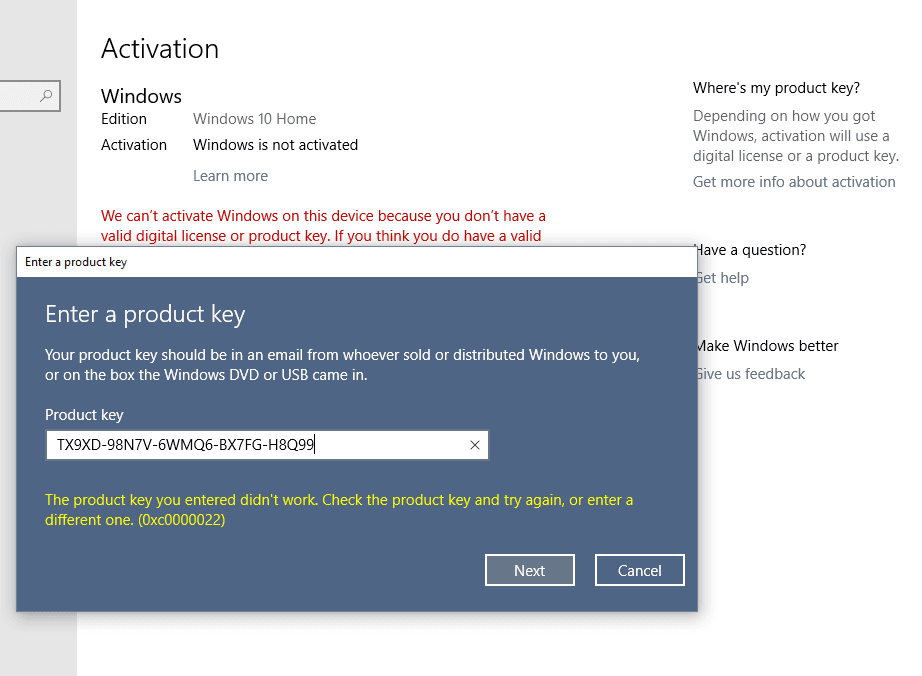Click the Next button in the dialog
This screenshot has width=922, height=676.
click(x=530, y=570)
